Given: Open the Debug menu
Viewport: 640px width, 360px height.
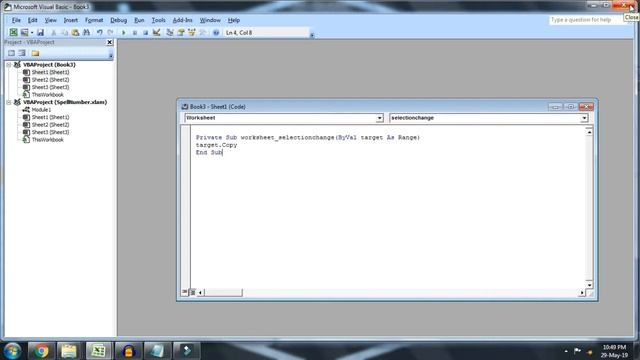Looking at the screenshot, I should pos(118,20).
